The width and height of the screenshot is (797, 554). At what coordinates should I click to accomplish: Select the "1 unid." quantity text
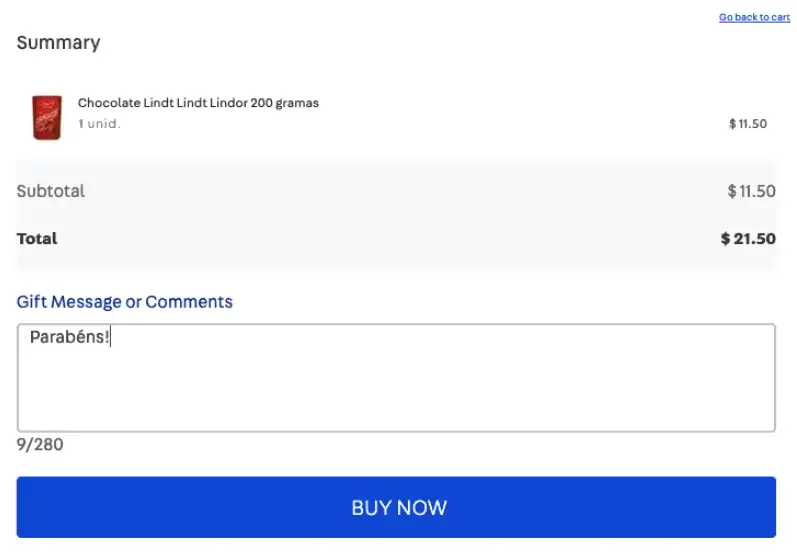pos(99,124)
